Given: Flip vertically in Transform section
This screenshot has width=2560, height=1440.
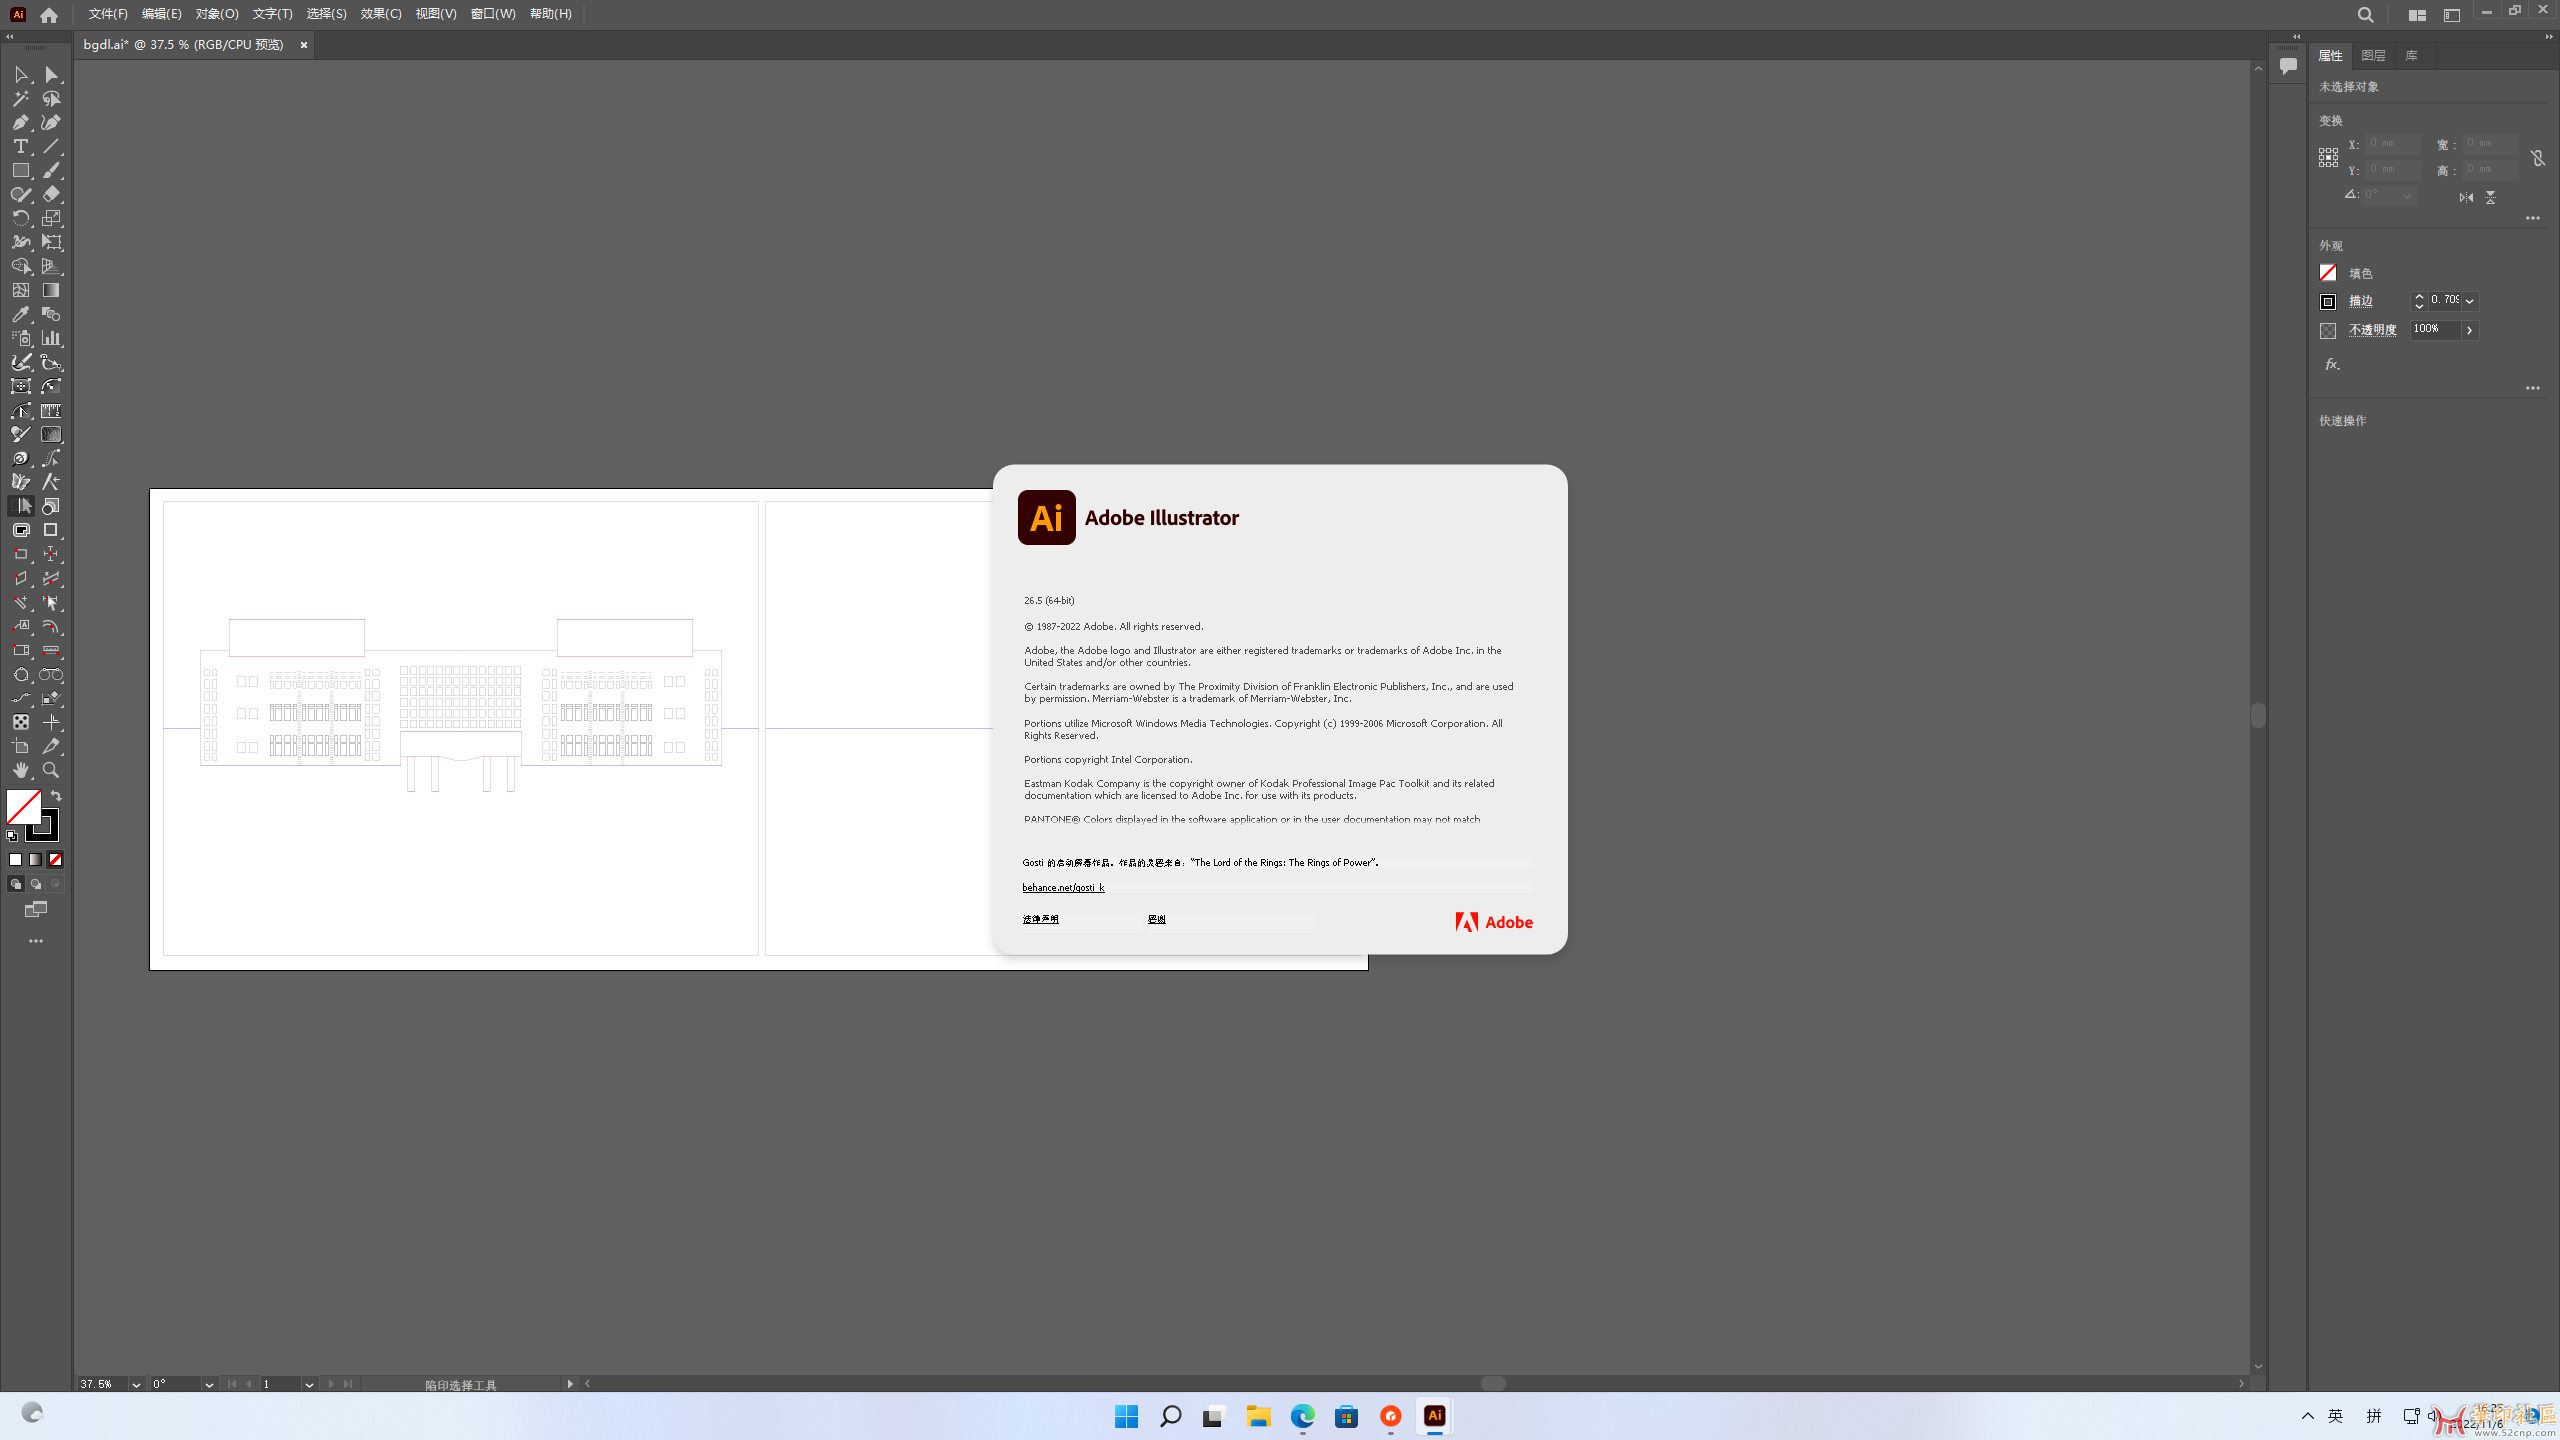Looking at the screenshot, I should 2491,197.
